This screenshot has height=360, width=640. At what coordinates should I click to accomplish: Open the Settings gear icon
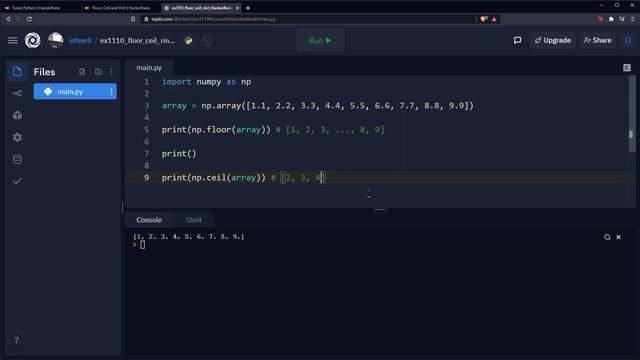click(17, 137)
